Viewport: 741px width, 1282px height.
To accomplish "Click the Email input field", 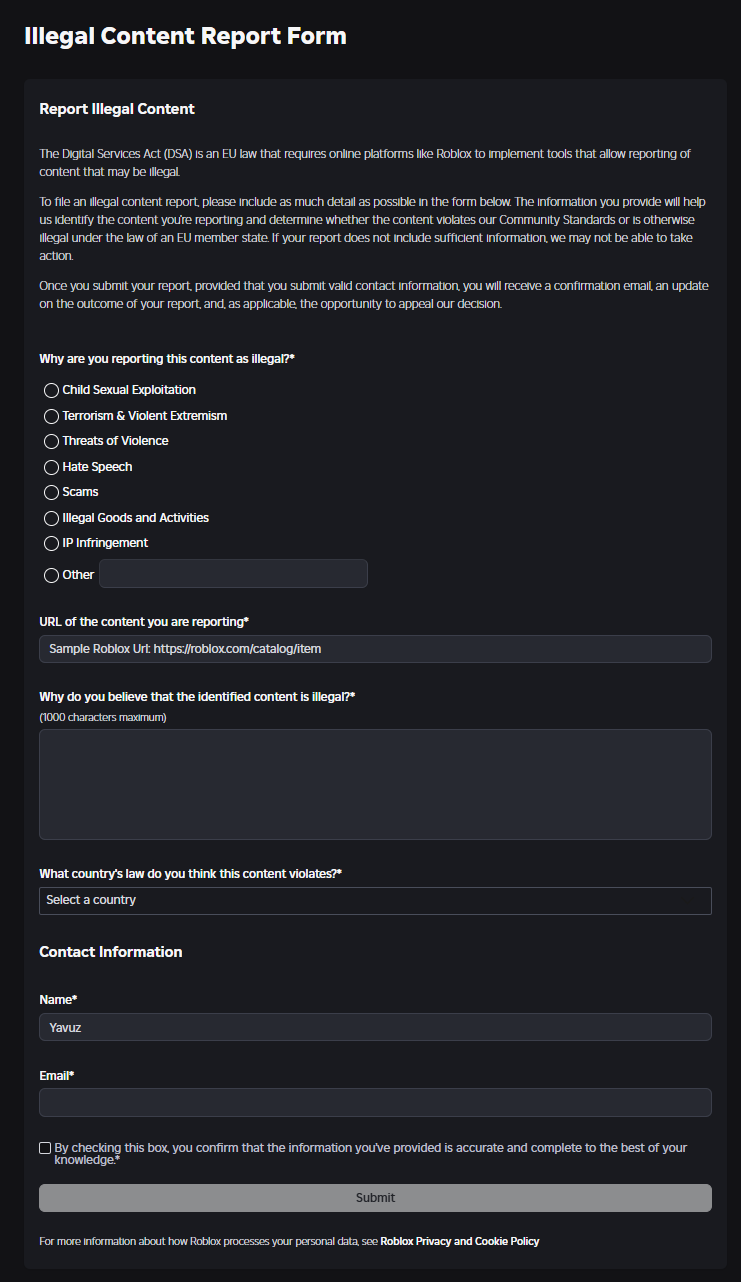I will tap(375, 1102).
